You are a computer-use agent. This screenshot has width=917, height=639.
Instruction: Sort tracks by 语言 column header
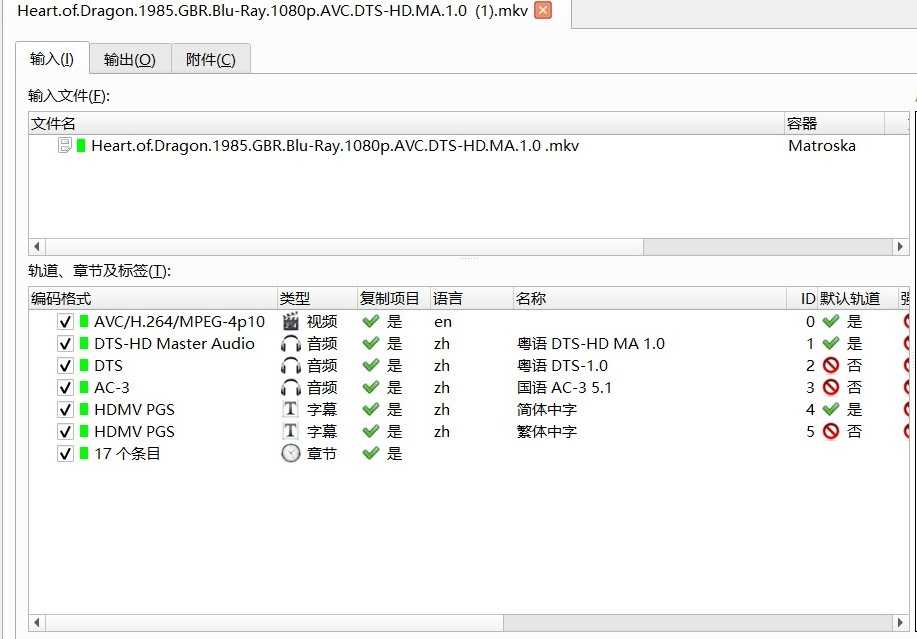click(472, 299)
